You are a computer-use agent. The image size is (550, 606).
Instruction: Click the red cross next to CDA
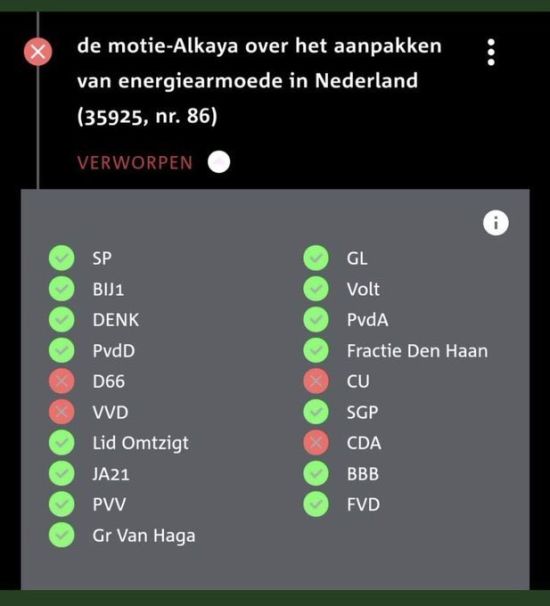[x=316, y=443]
